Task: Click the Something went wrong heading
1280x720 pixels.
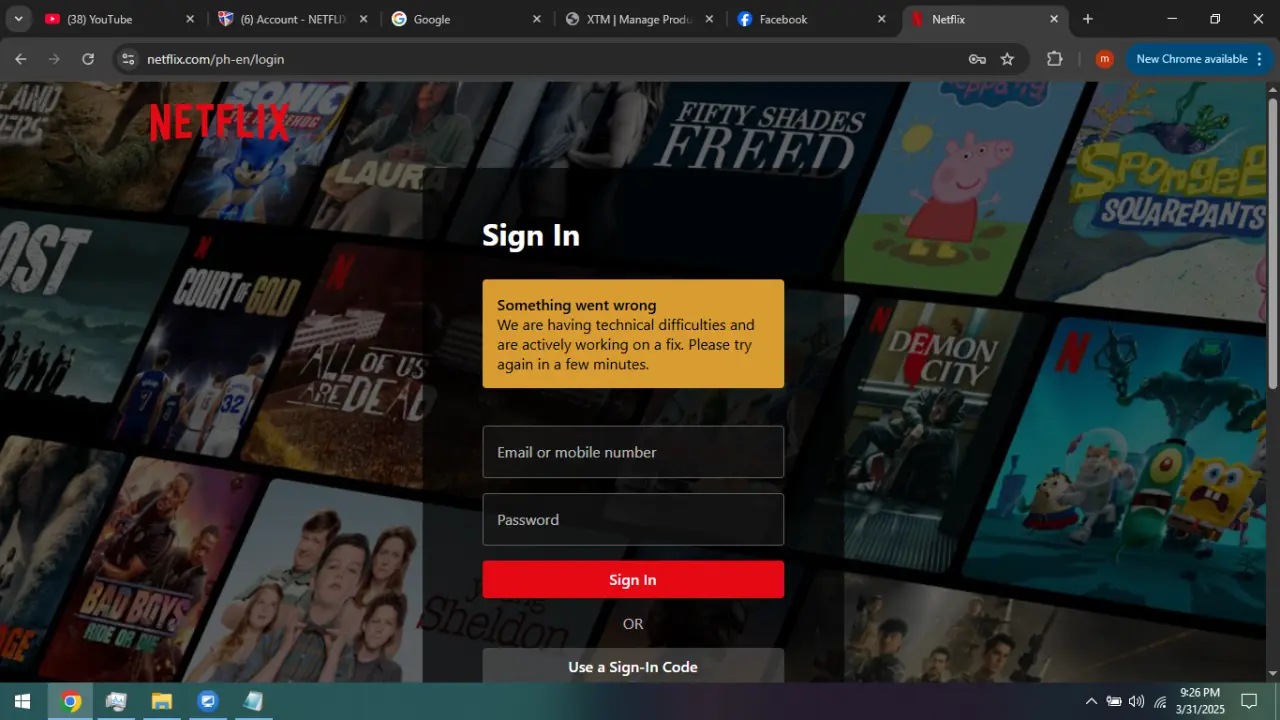Action: [x=577, y=305]
